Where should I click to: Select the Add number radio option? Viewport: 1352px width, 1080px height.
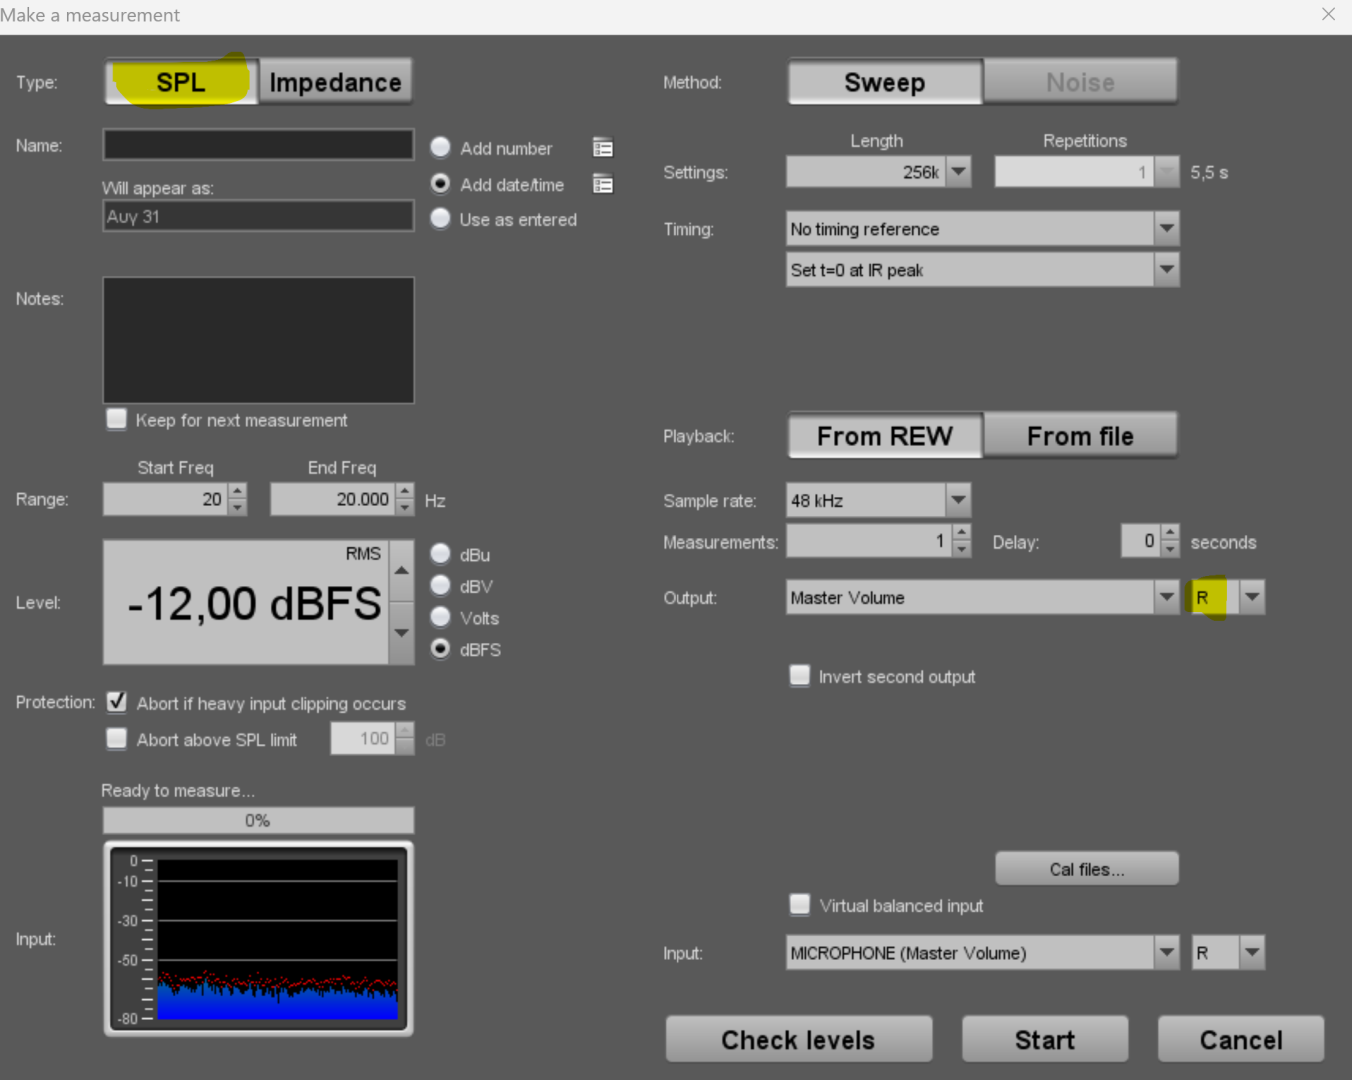[440, 147]
